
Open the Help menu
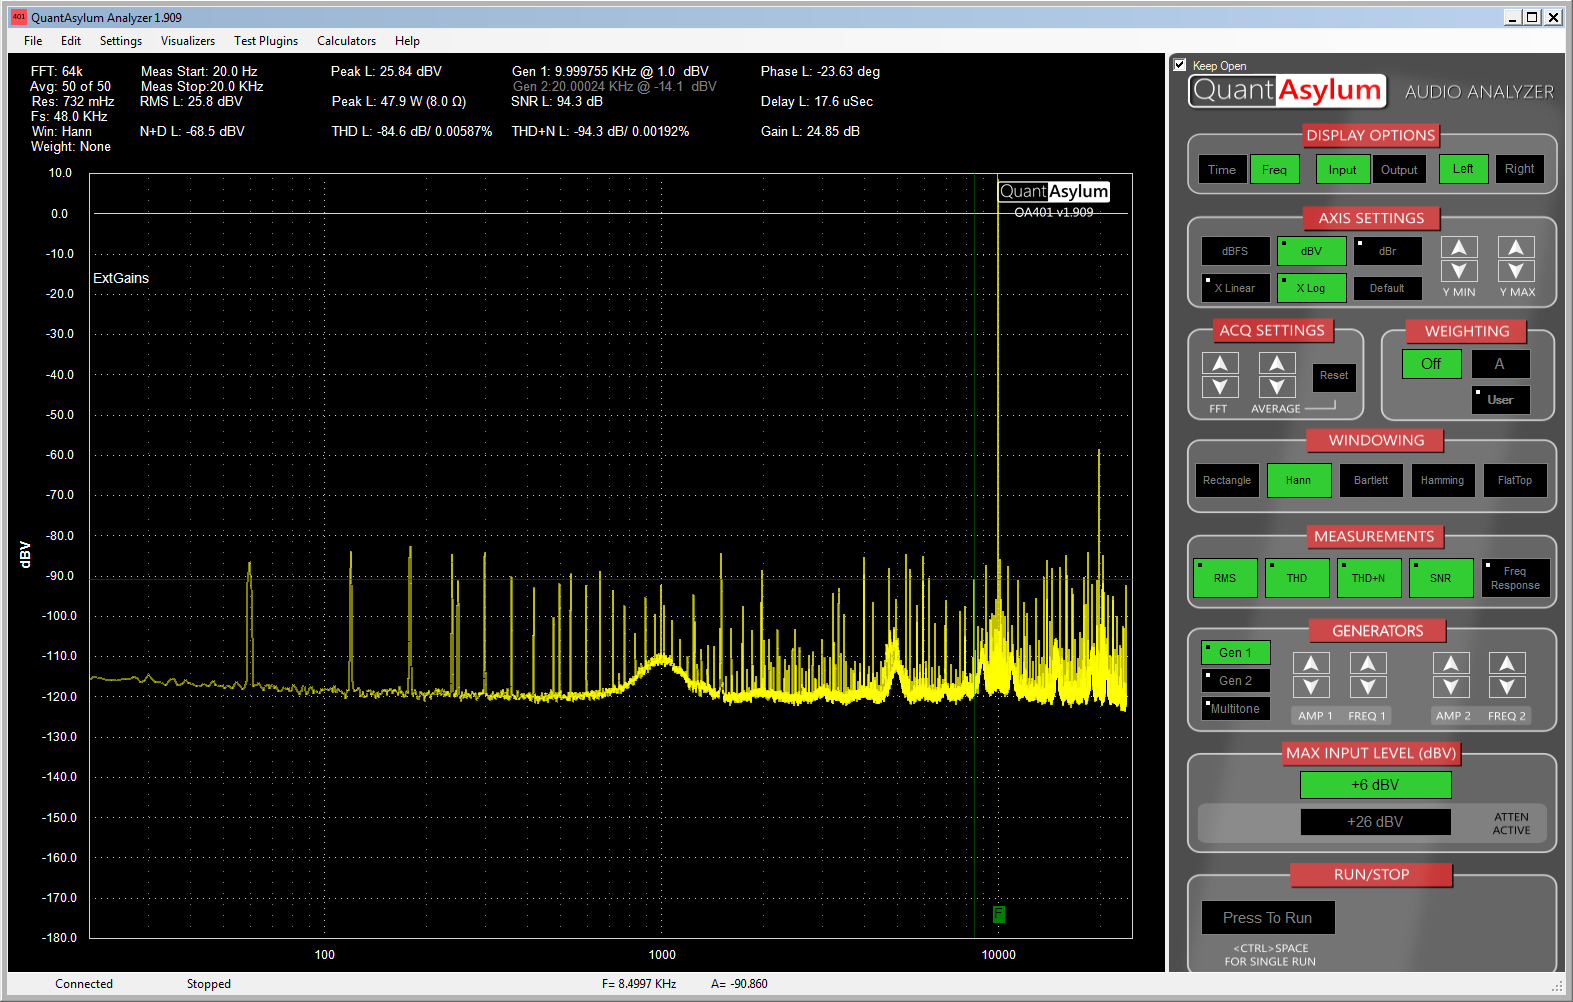coord(407,41)
